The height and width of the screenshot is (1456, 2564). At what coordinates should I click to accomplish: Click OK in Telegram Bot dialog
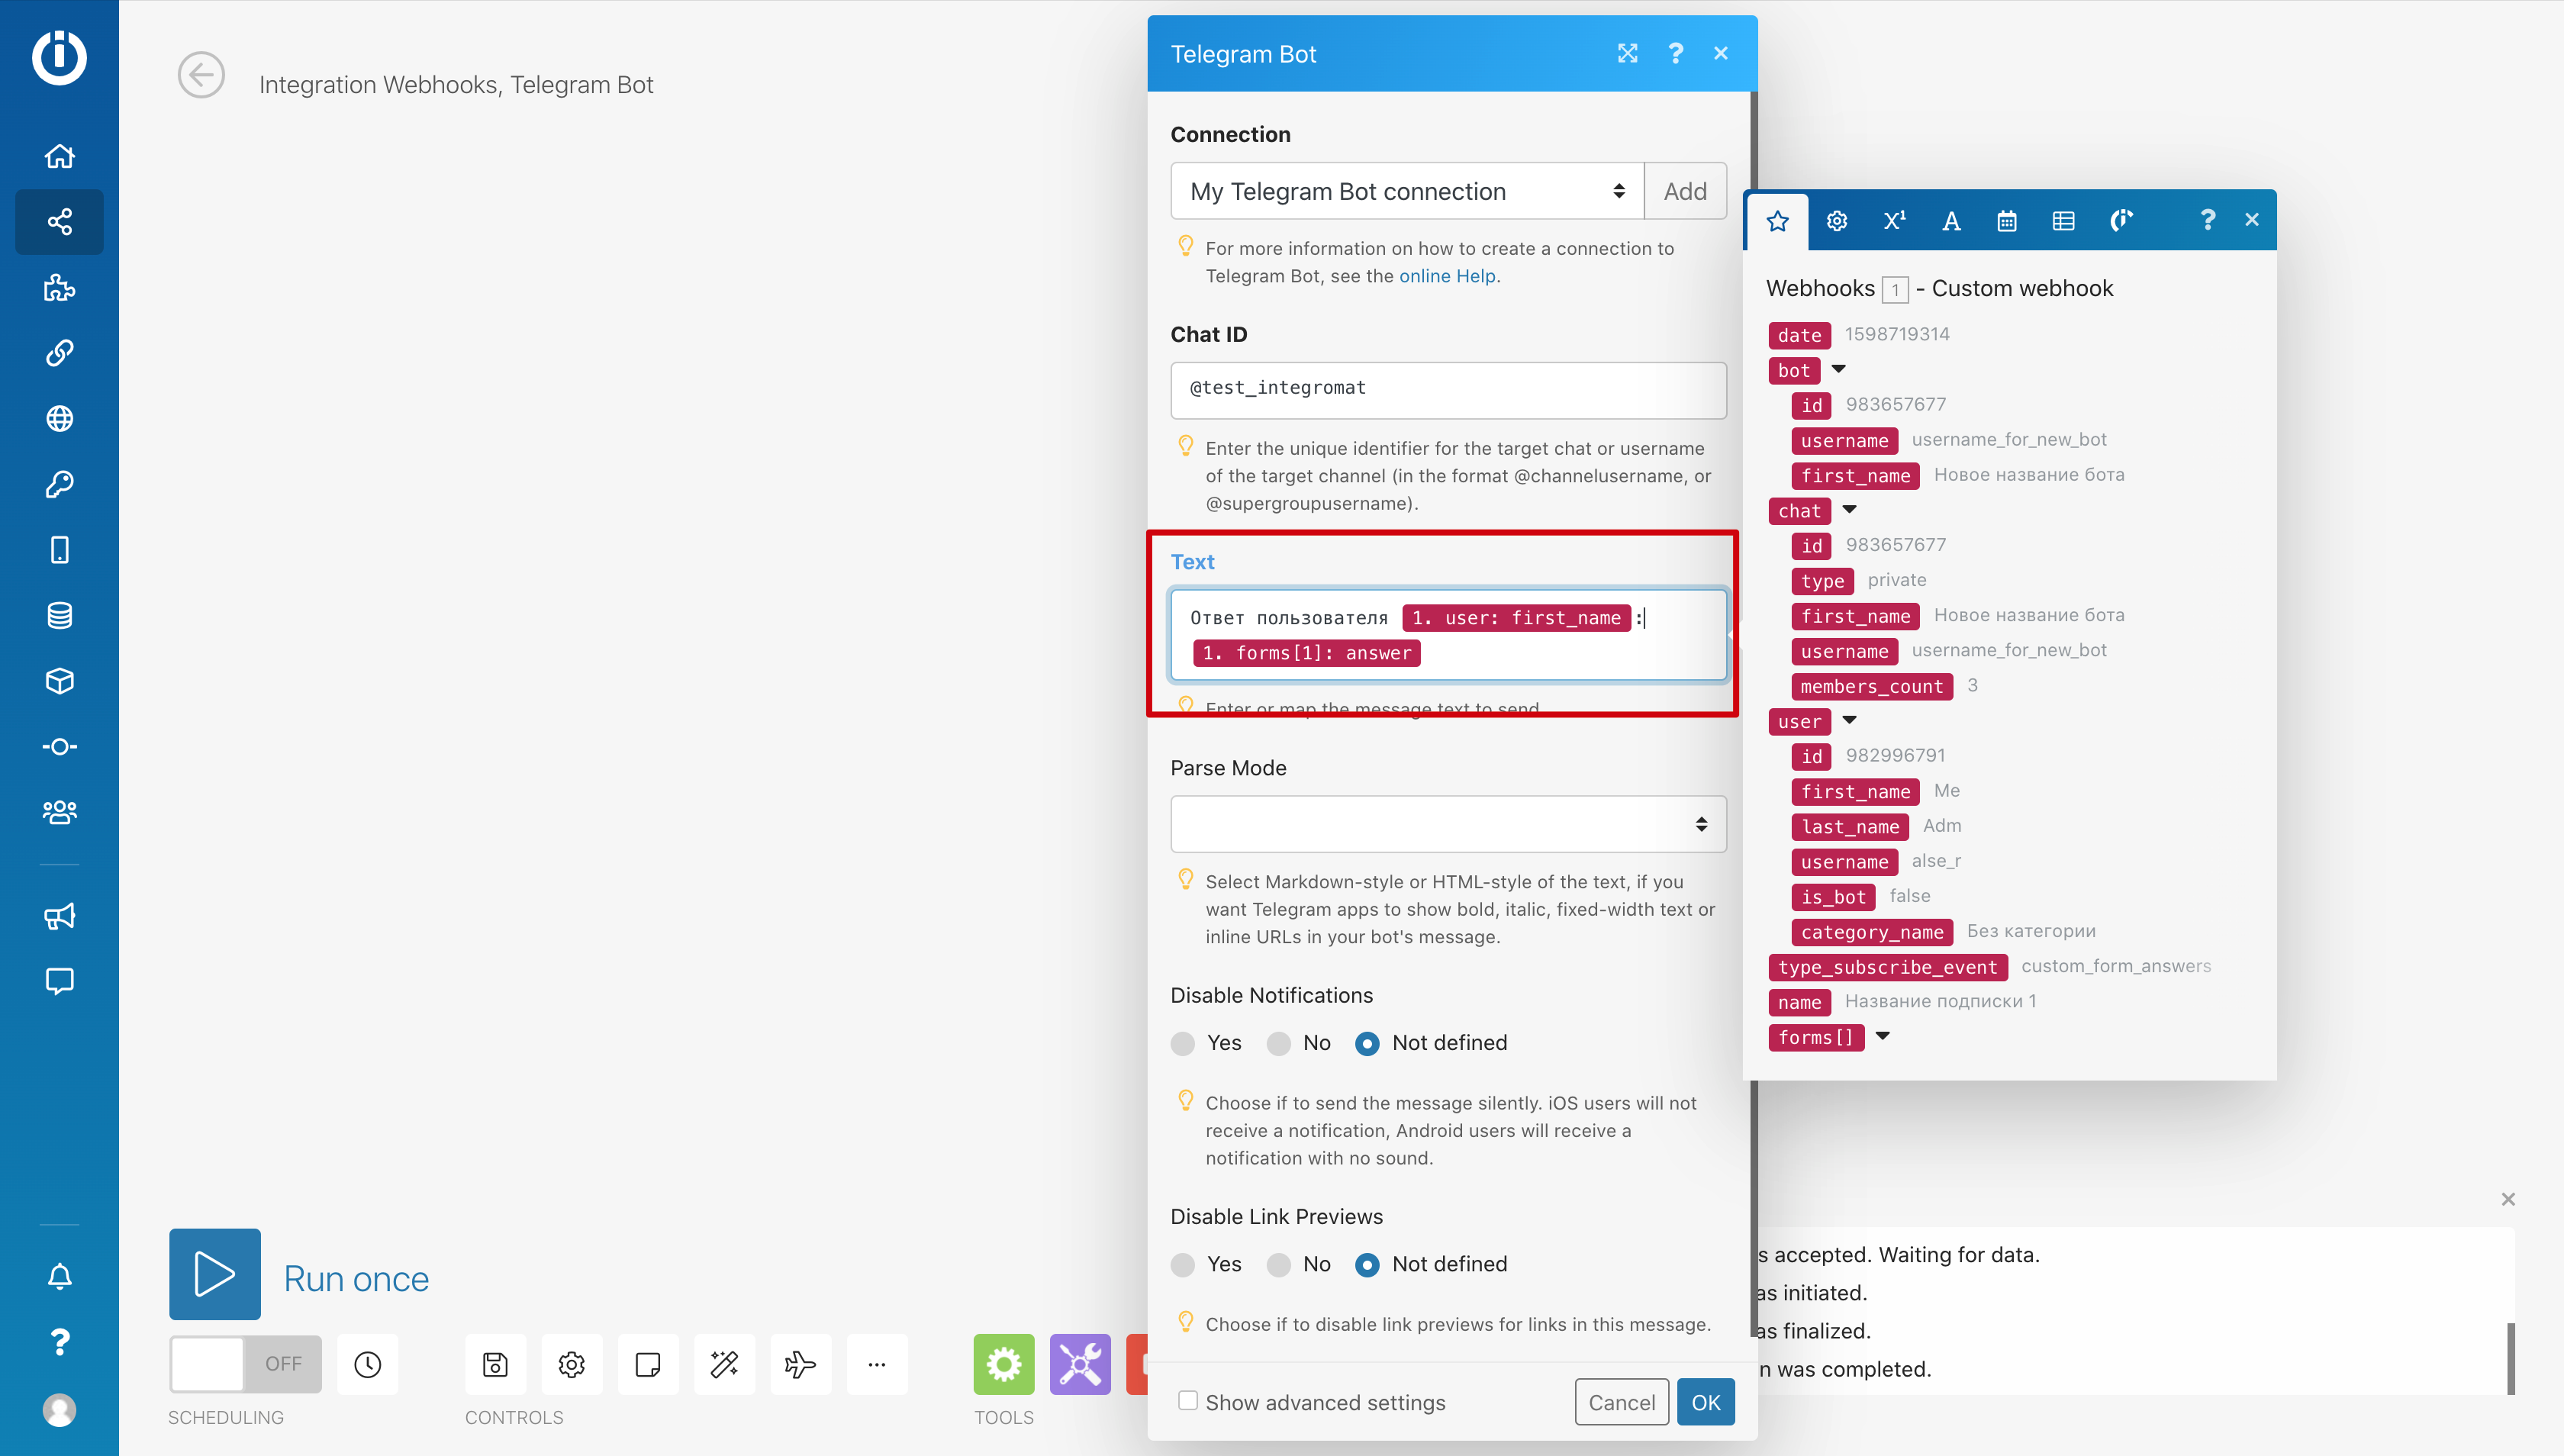click(1706, 1402)
